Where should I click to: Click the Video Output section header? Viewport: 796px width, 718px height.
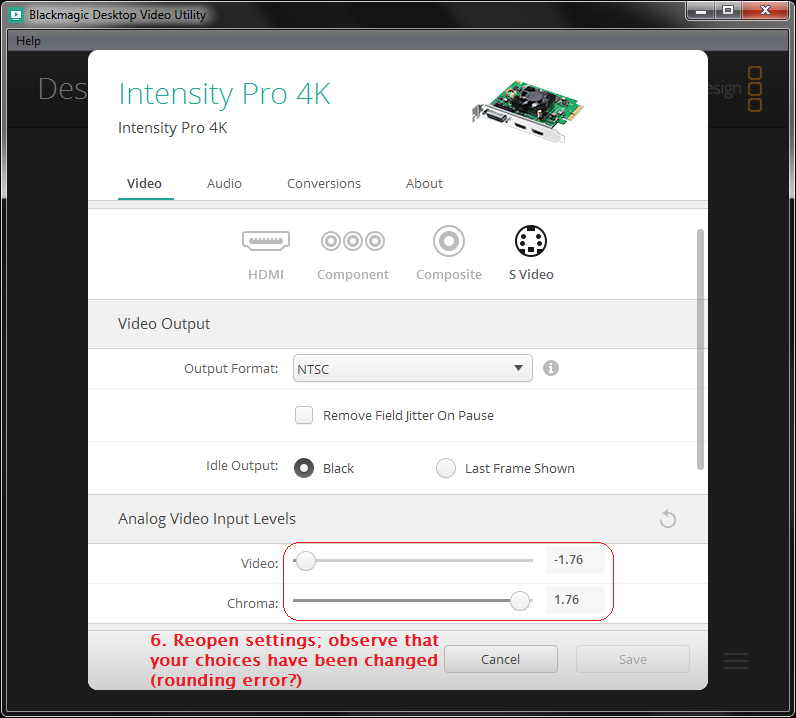164,323
